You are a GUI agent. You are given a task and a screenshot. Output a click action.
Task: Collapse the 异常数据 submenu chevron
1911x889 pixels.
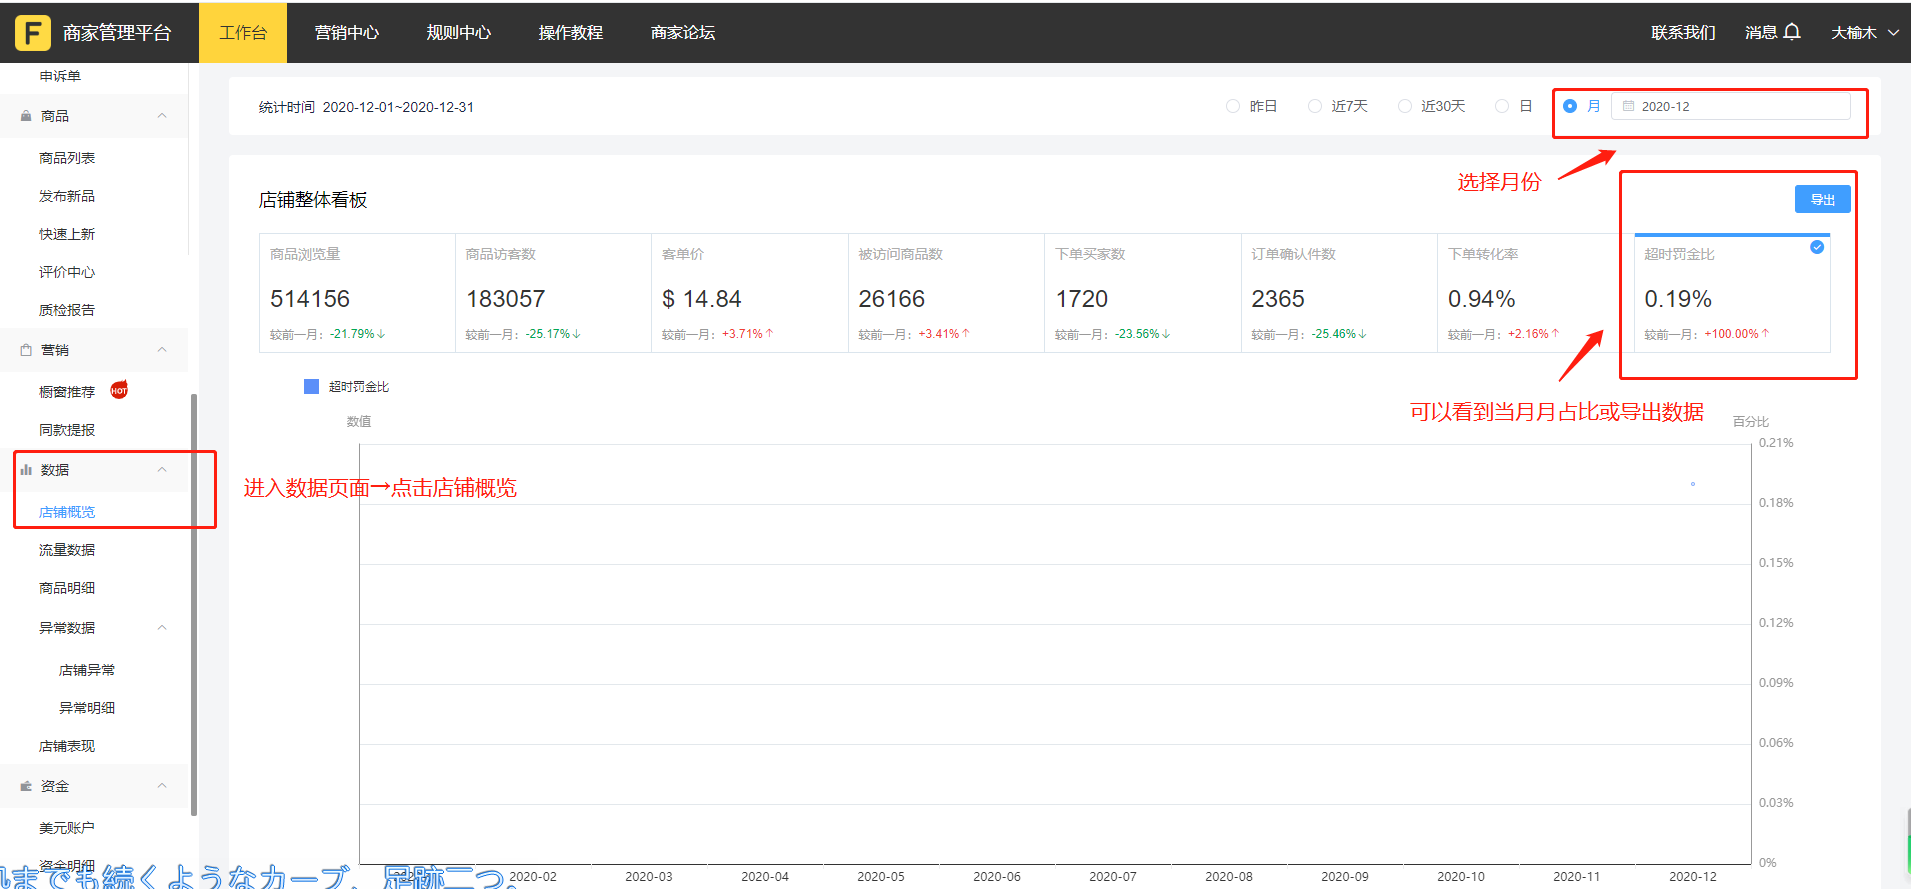[162, 628]
